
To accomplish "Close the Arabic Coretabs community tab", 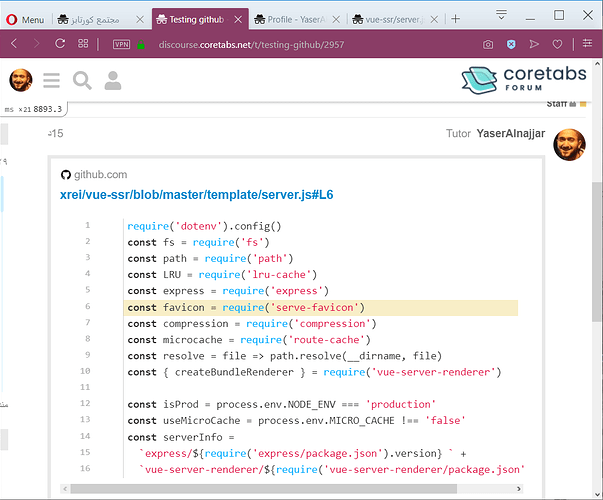I will pos(140,19).
